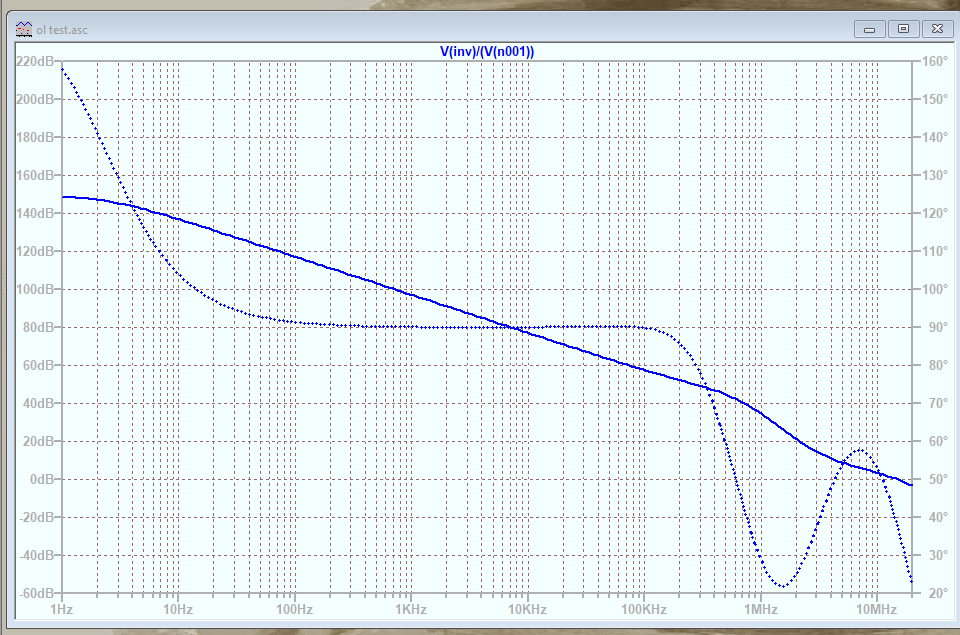The width and height of the screenshot is (960, 635).
Task: Click the 50° phase axis label
Action: point(938,479)
